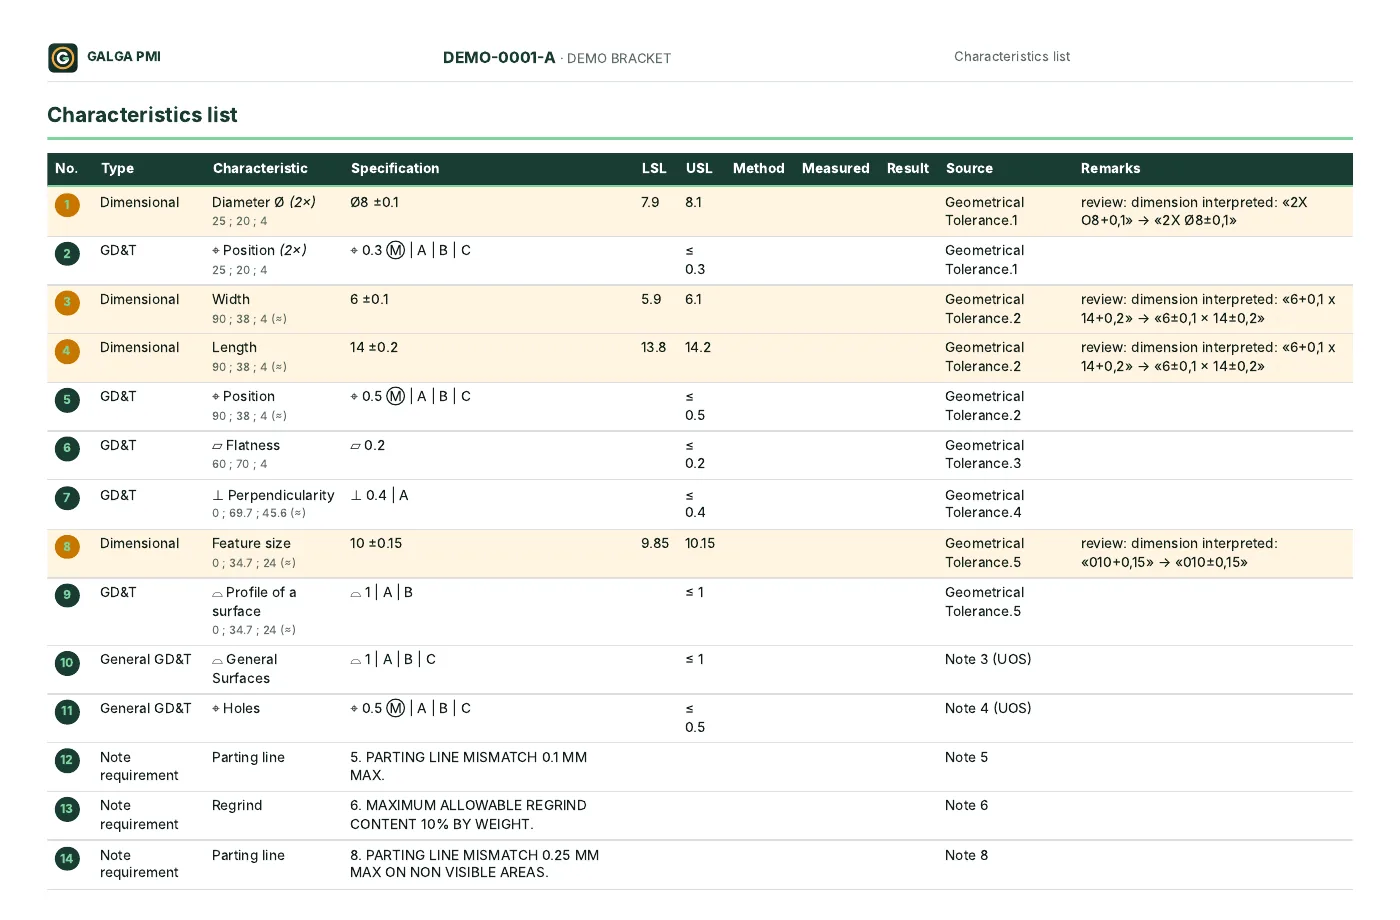
Task: Click the Remarks column header
Action: (x=1111, y=169)
